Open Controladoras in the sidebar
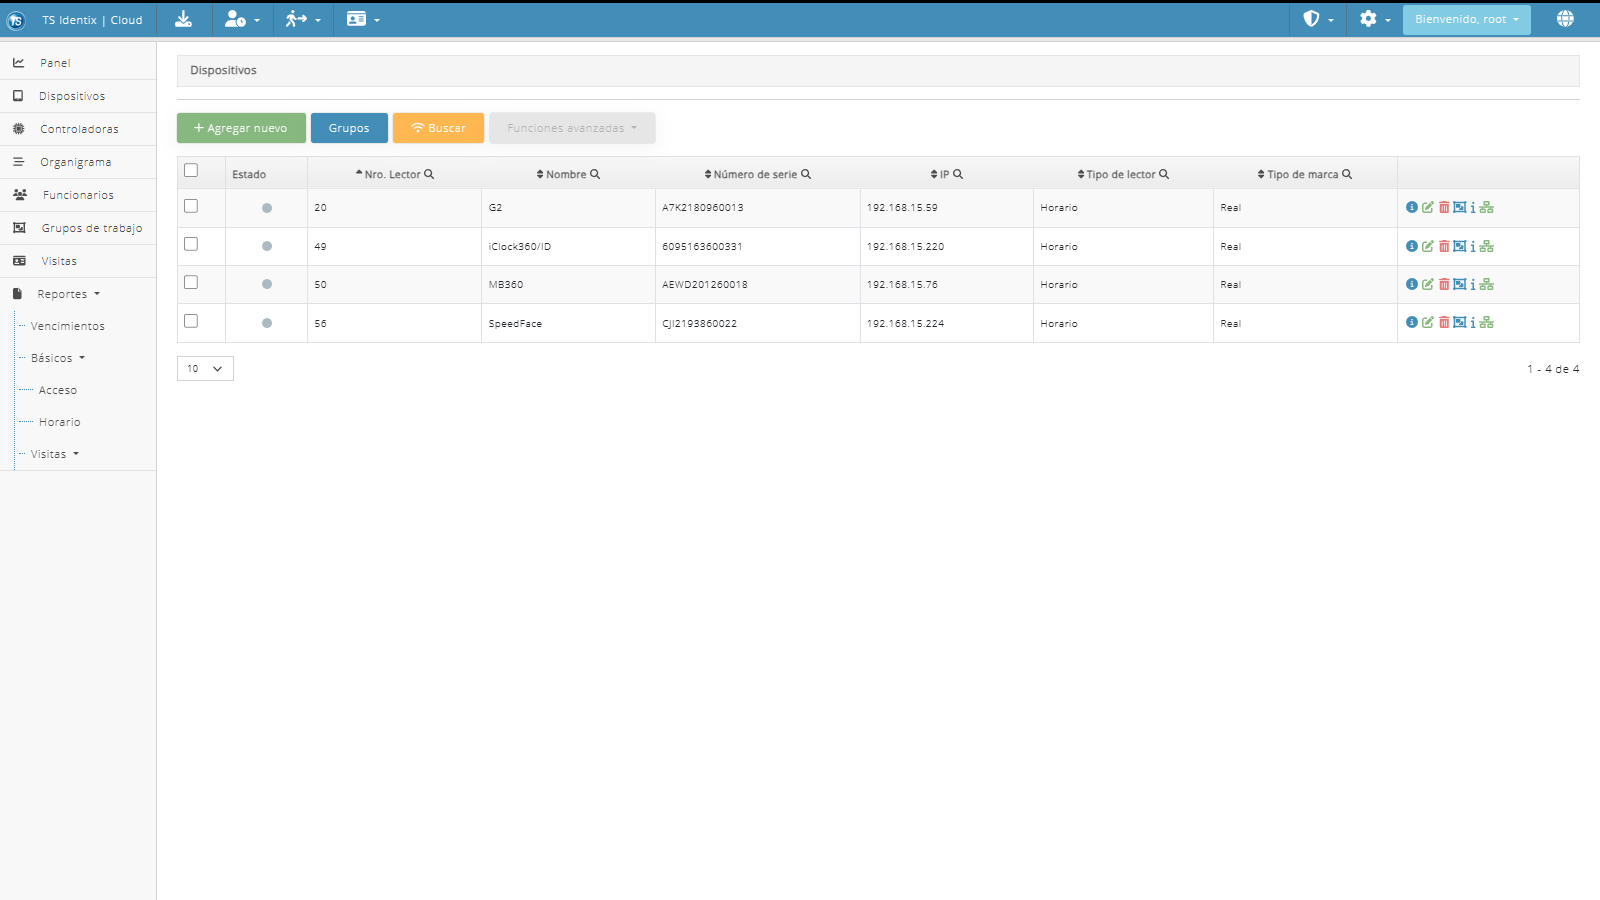1600x900 pixels. 78,129
